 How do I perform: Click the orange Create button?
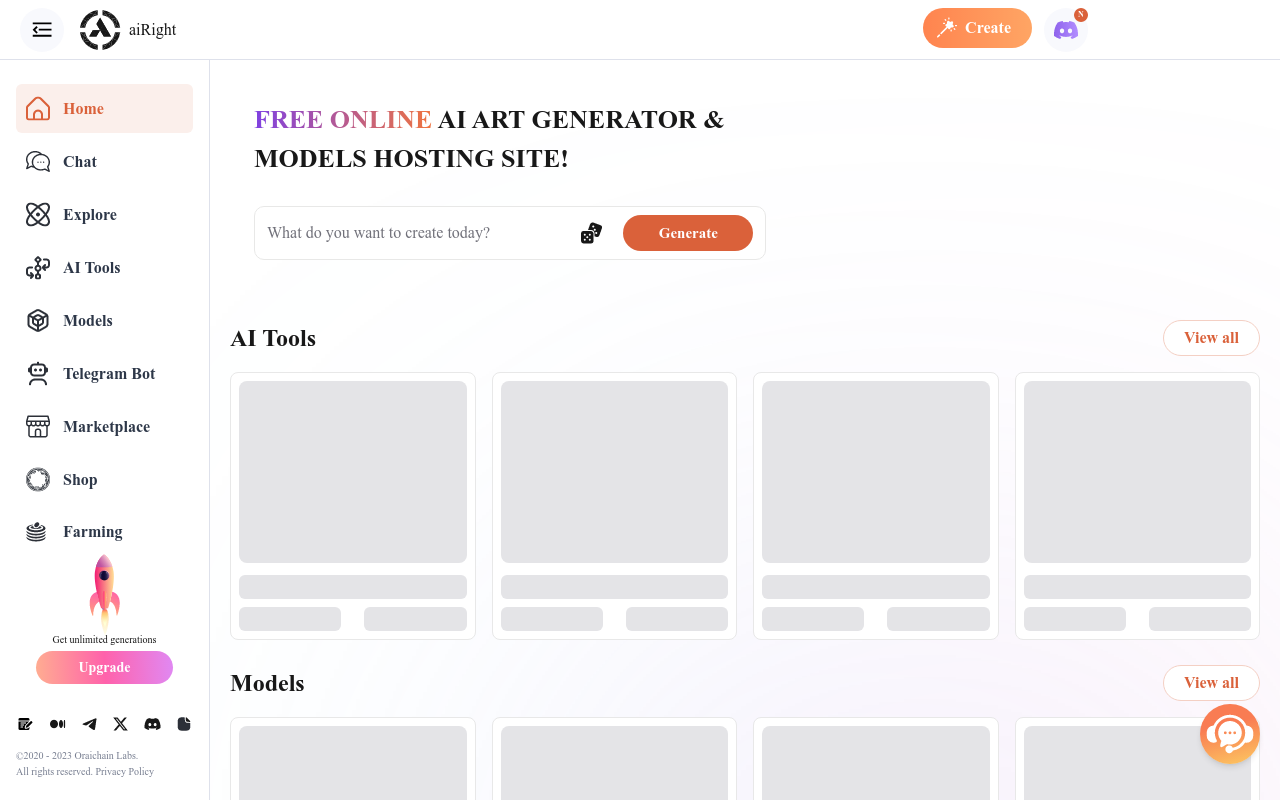click(977, 28)
